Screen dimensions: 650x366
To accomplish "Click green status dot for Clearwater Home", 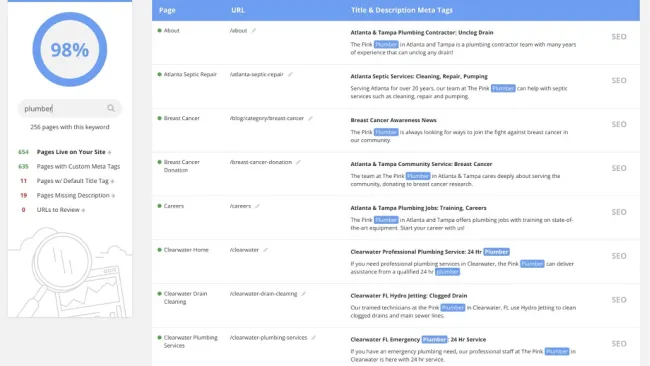I will [160, 250].
